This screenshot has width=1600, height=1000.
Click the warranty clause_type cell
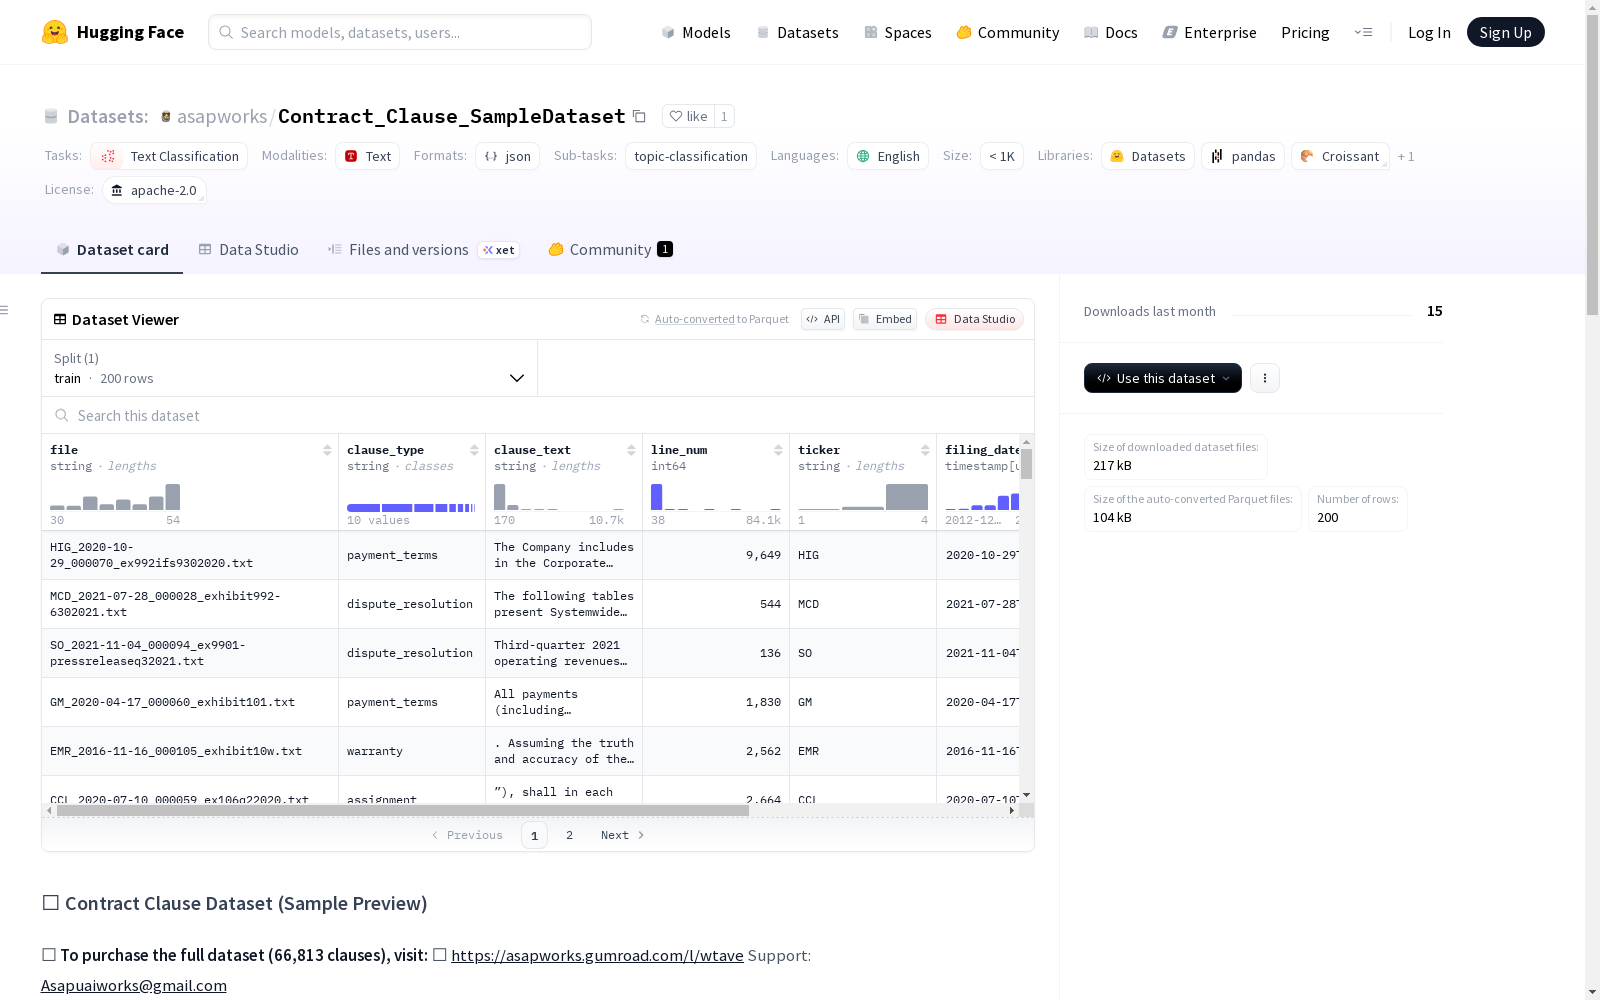(412, 751)
